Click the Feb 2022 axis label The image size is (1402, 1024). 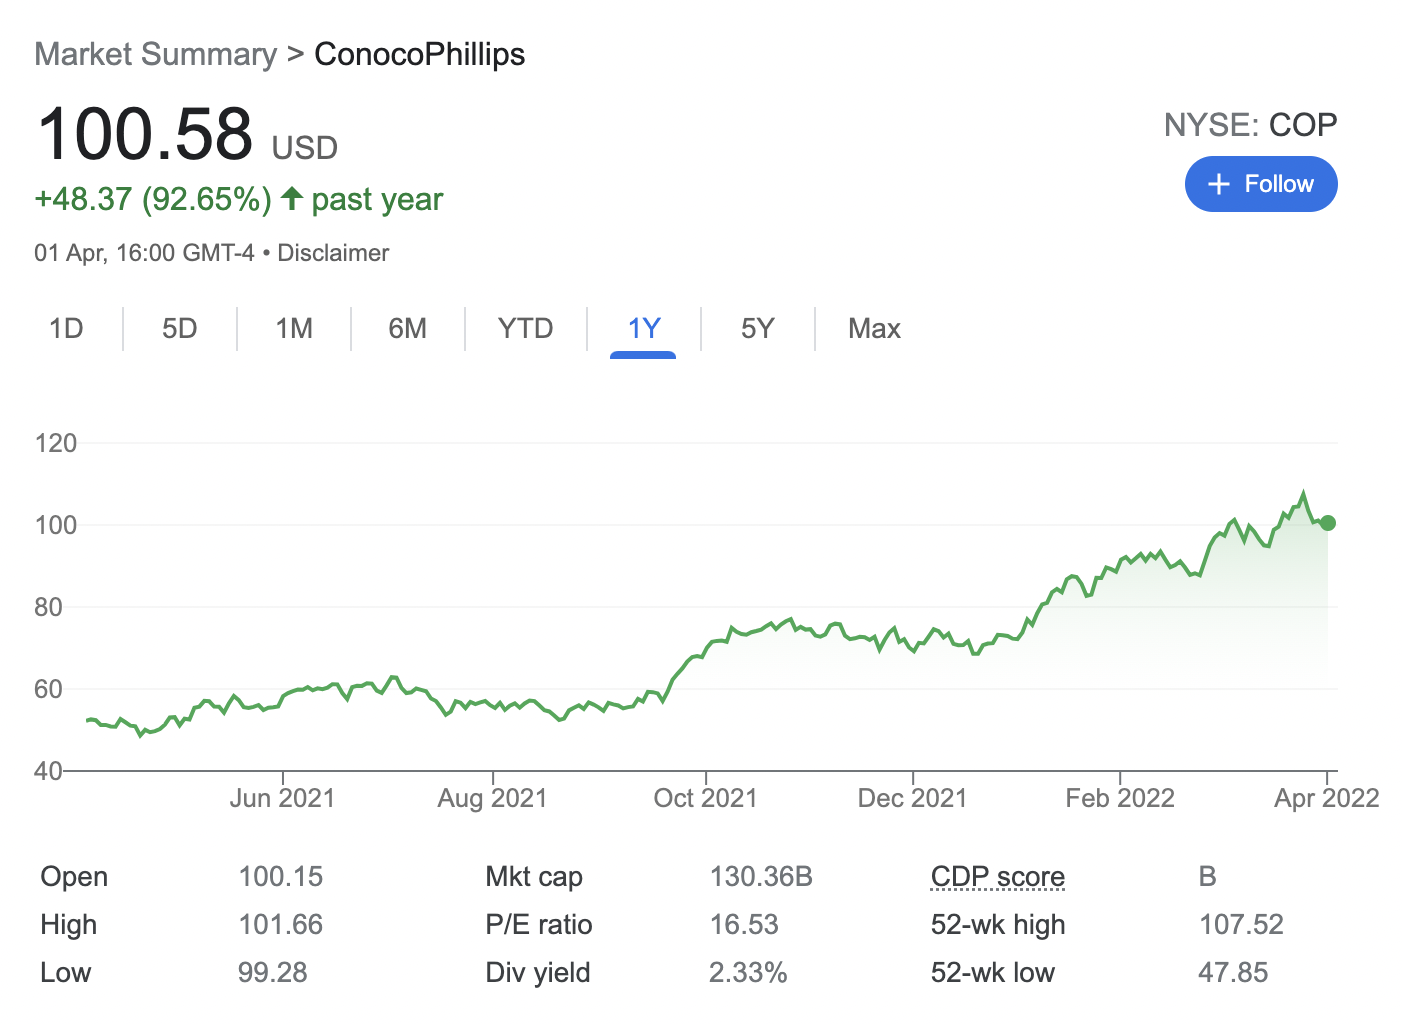[x=1119, y=798]
